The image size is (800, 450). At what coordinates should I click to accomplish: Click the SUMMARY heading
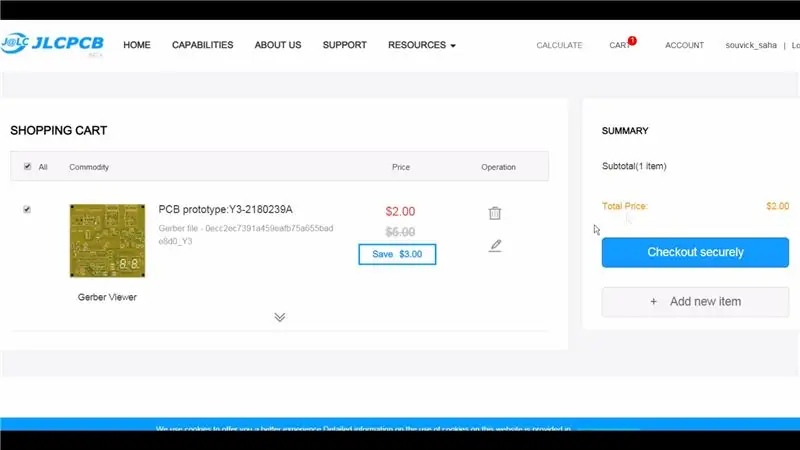tap(625, 131)
